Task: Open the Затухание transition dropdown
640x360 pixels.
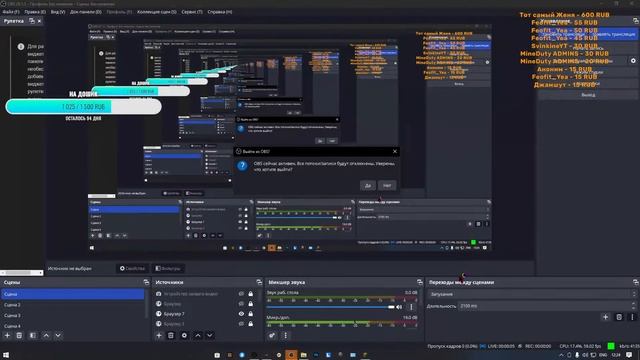Action: click(532, 294)
